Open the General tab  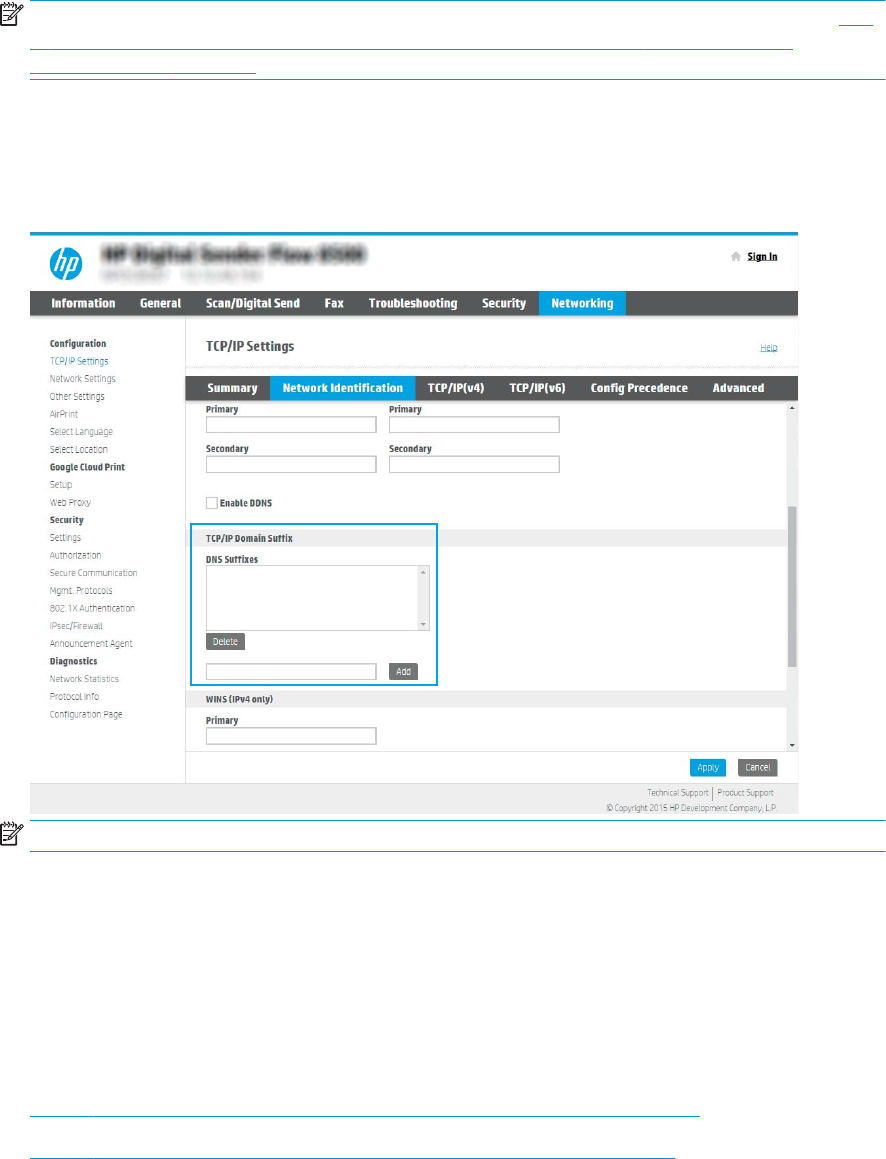160,303
